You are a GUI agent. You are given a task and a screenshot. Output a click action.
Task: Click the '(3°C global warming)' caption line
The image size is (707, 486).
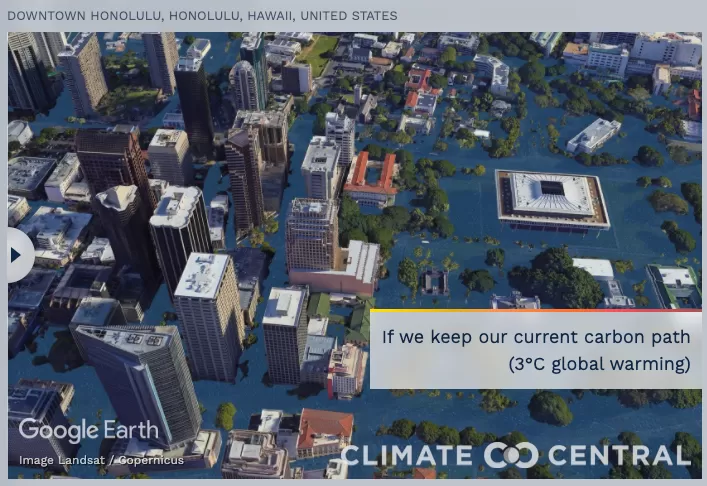point(600,363)
